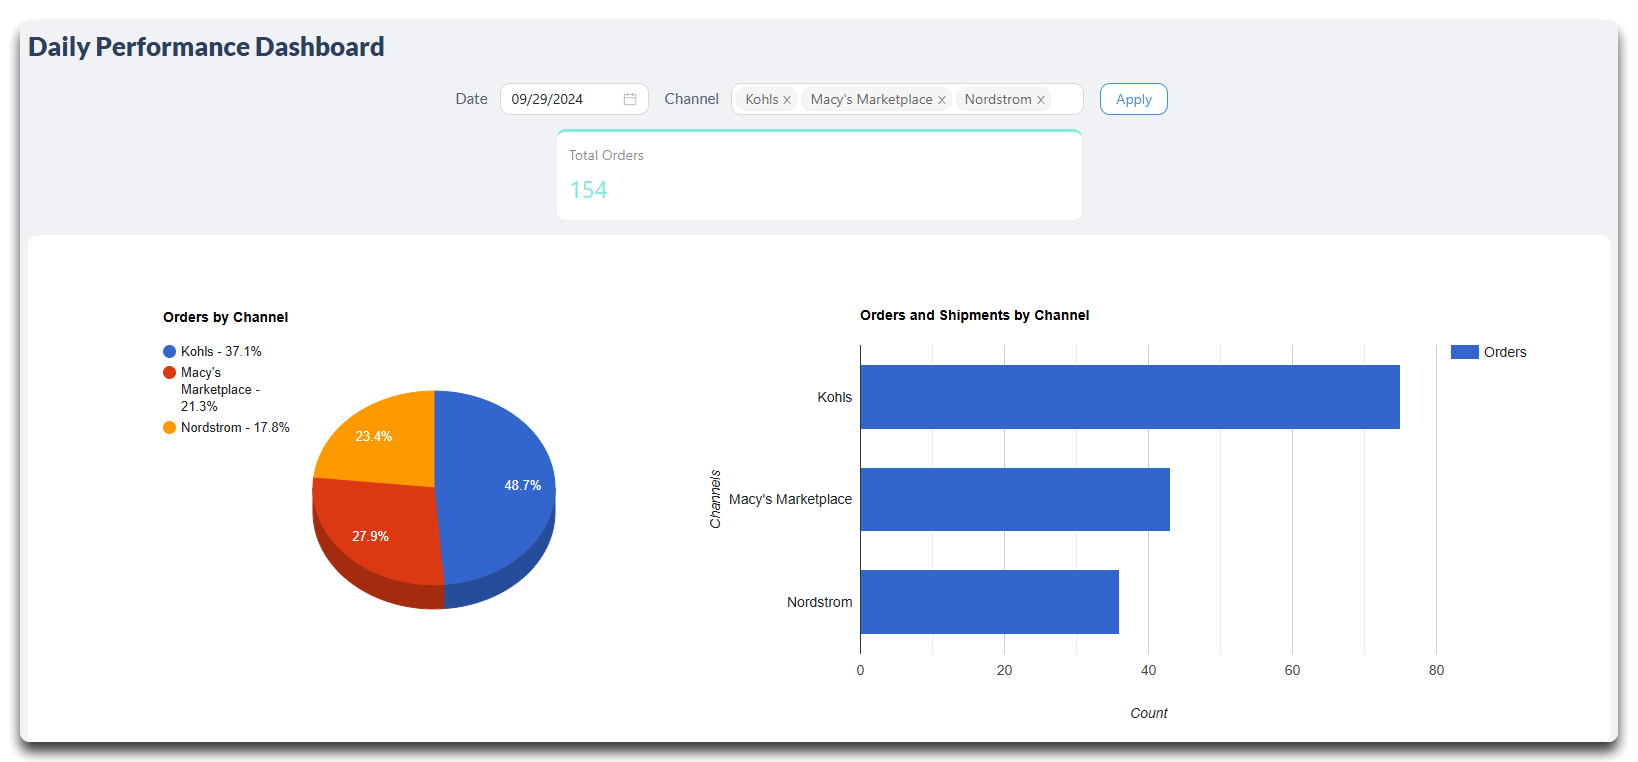Click the Total Orders value 154
Image resolution: width=1638 pixels, height=762 pixels.
click(588, 190)
